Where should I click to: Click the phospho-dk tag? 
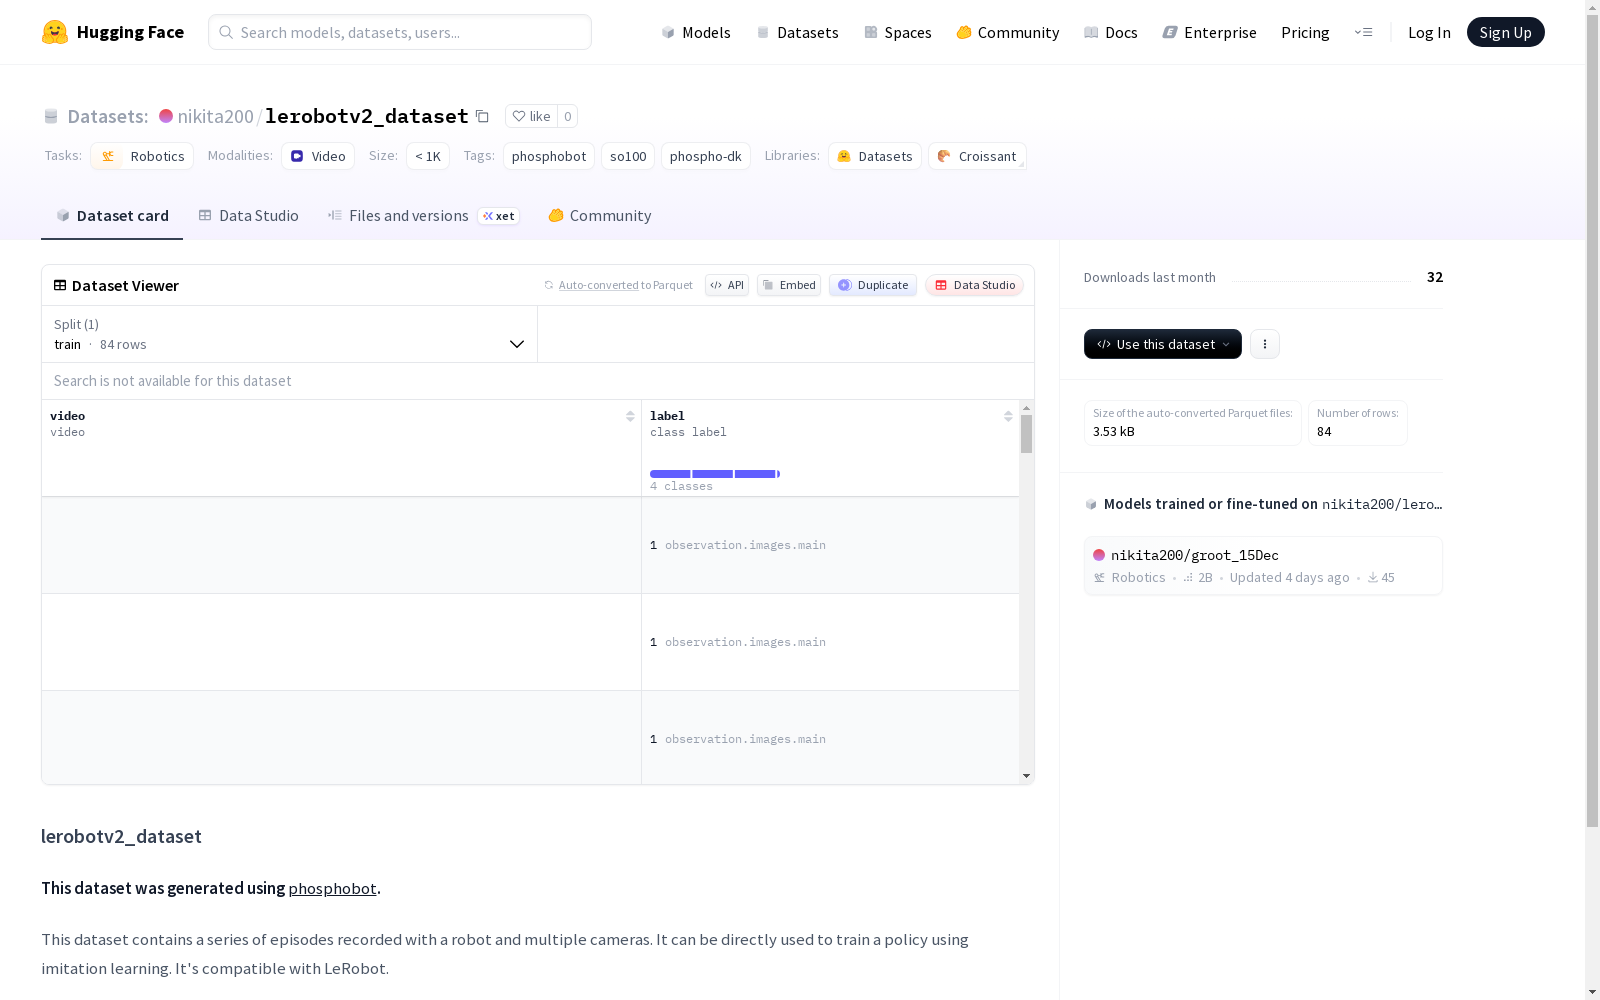pos(706,156)
